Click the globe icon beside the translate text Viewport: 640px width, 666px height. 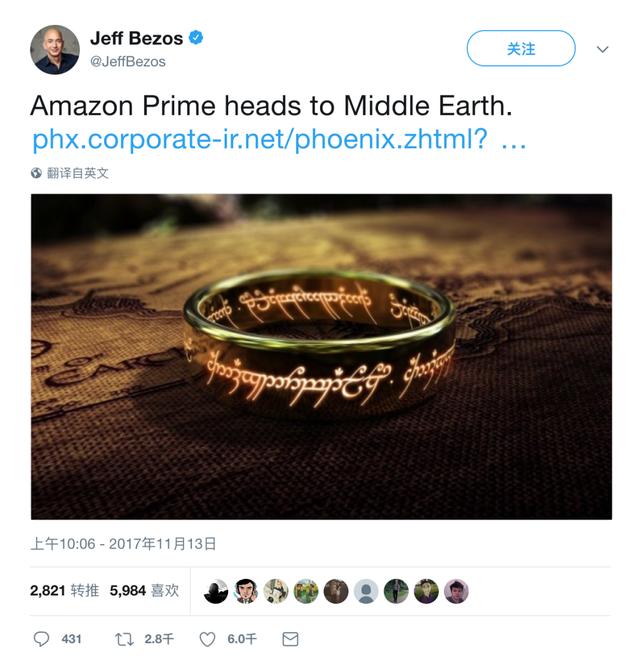tap(37, 173)
